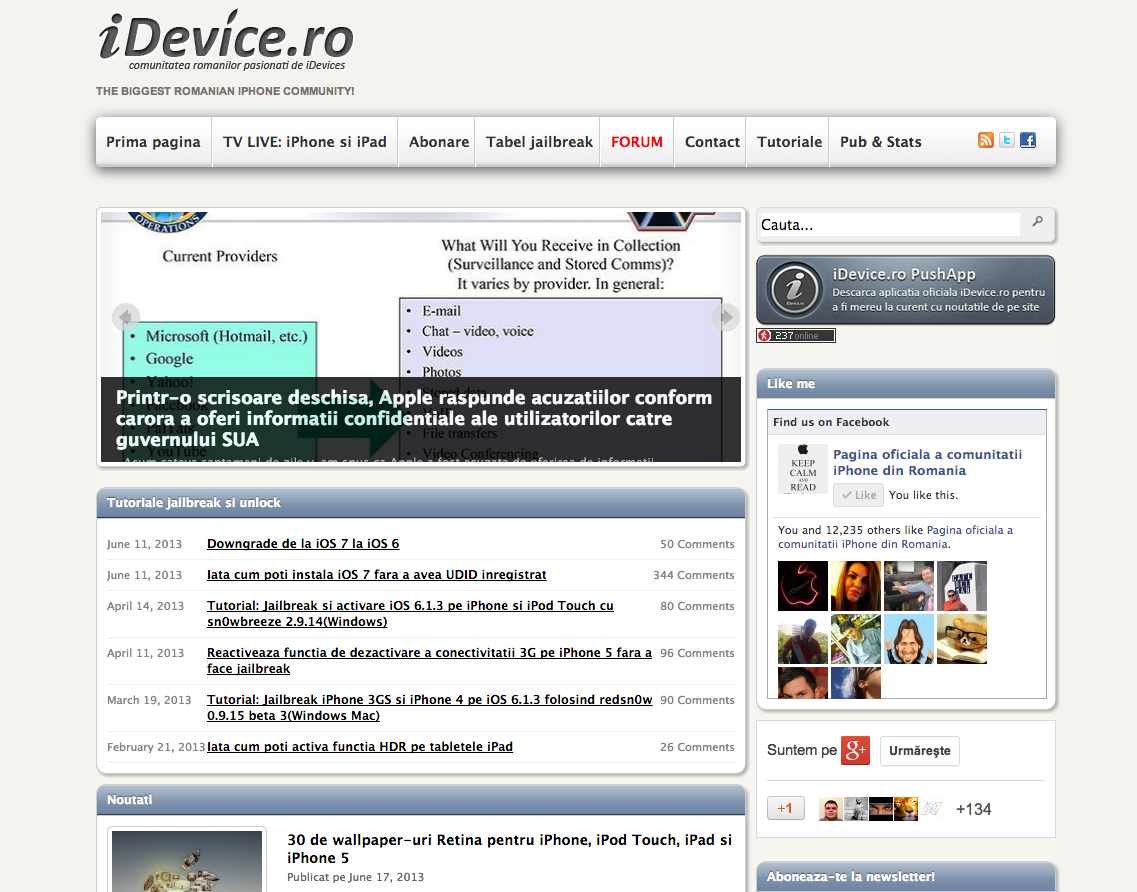Open redsn0w 0.9.15 beta 3 tutorial link
1137x892 pixels.
pos(429,708)
